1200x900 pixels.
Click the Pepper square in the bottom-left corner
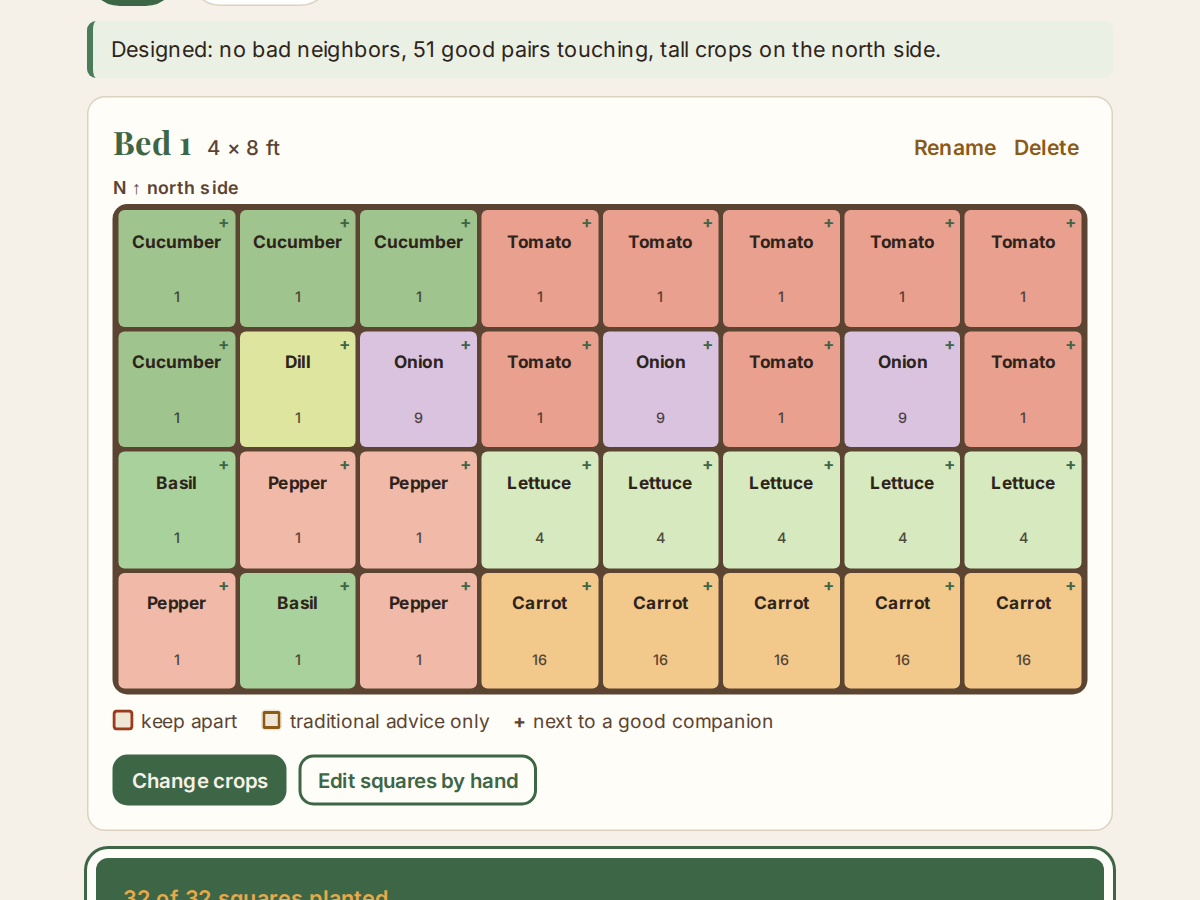tap(177, 631)
